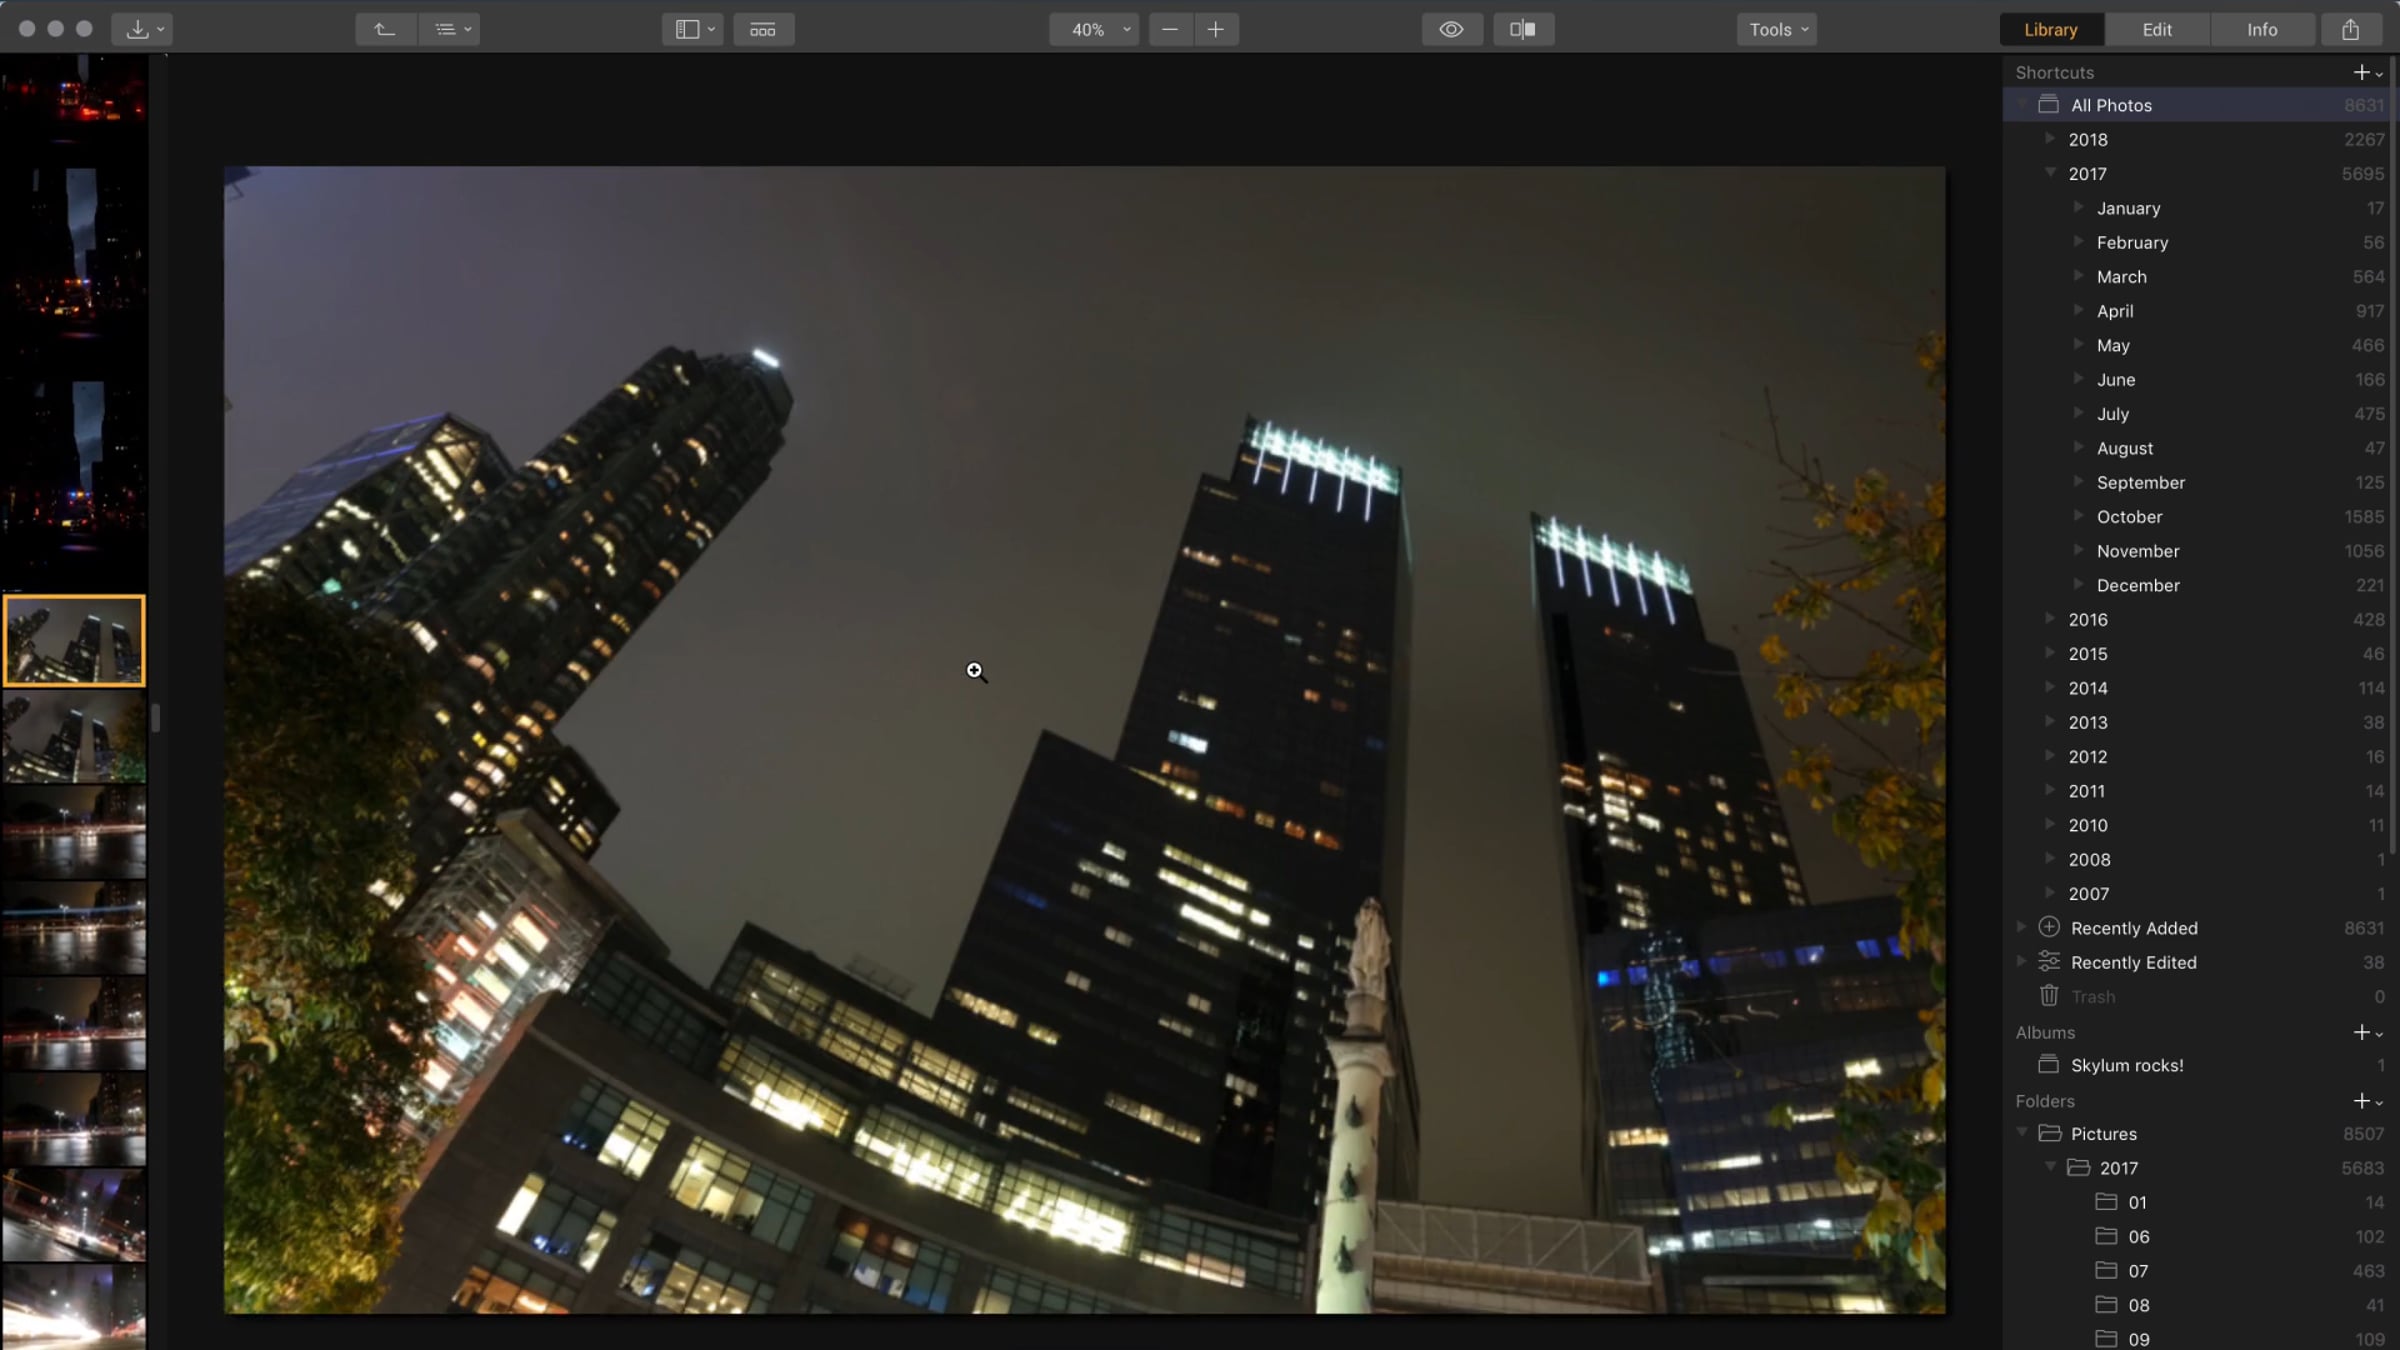The image size is (2400, 1350).
Task: Switch to the Info tab
Action: coord(2262,29)
